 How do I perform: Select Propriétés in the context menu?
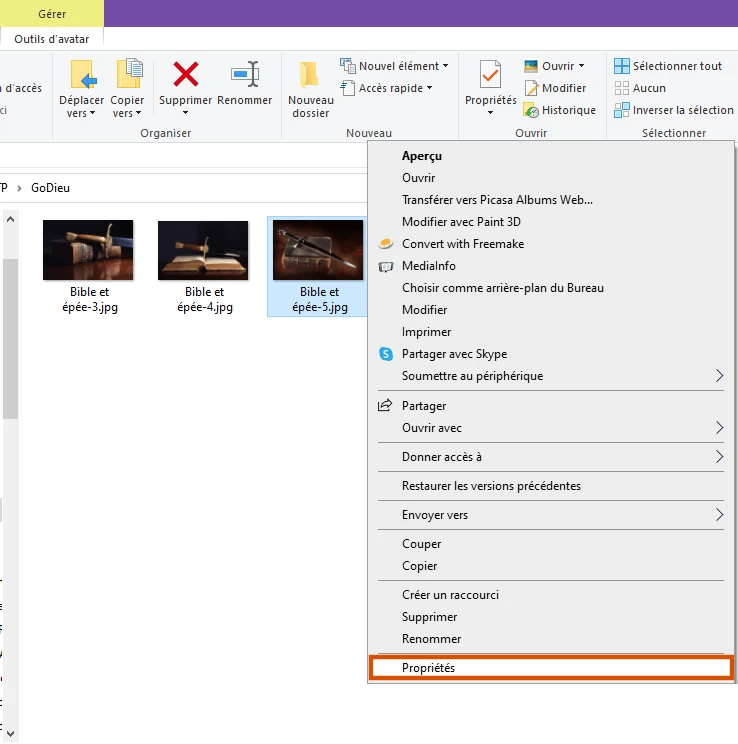point(428,667)
